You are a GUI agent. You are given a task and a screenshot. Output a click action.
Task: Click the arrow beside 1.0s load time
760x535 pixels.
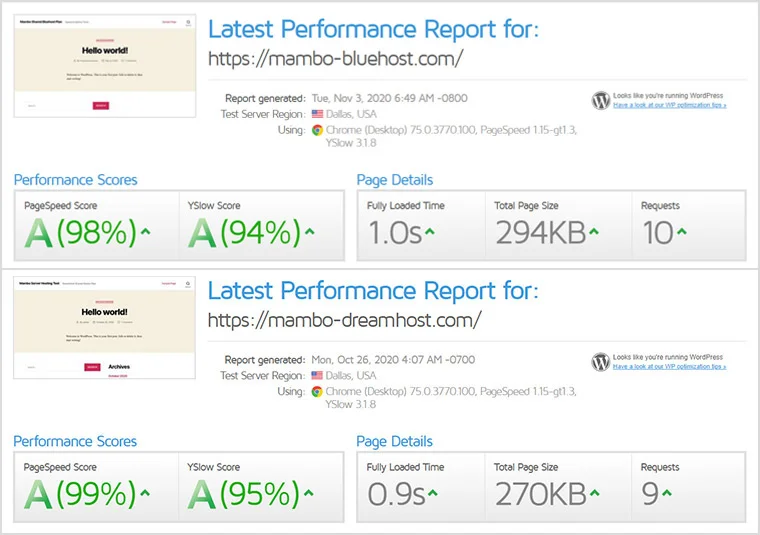(429, 232)
